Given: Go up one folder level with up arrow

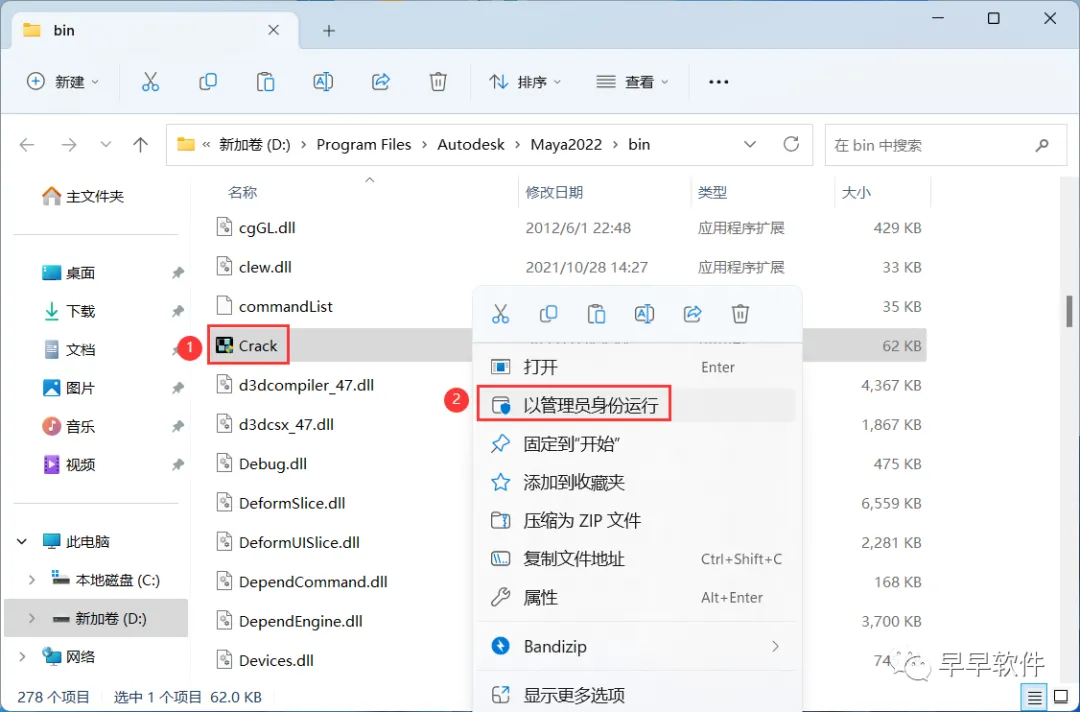Looking at the screenshot, I should pyautogui.click(x=141, y=145).
